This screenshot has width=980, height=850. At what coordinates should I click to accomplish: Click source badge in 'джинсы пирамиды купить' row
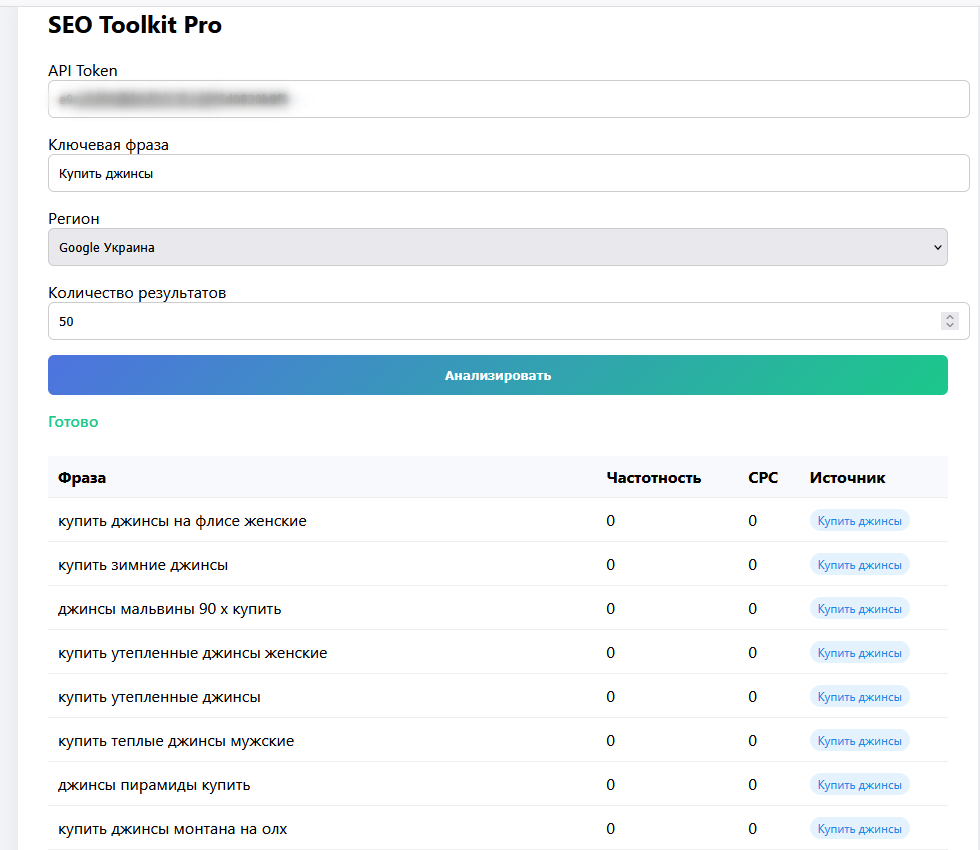pyautogui.click(x=859, y=785)
